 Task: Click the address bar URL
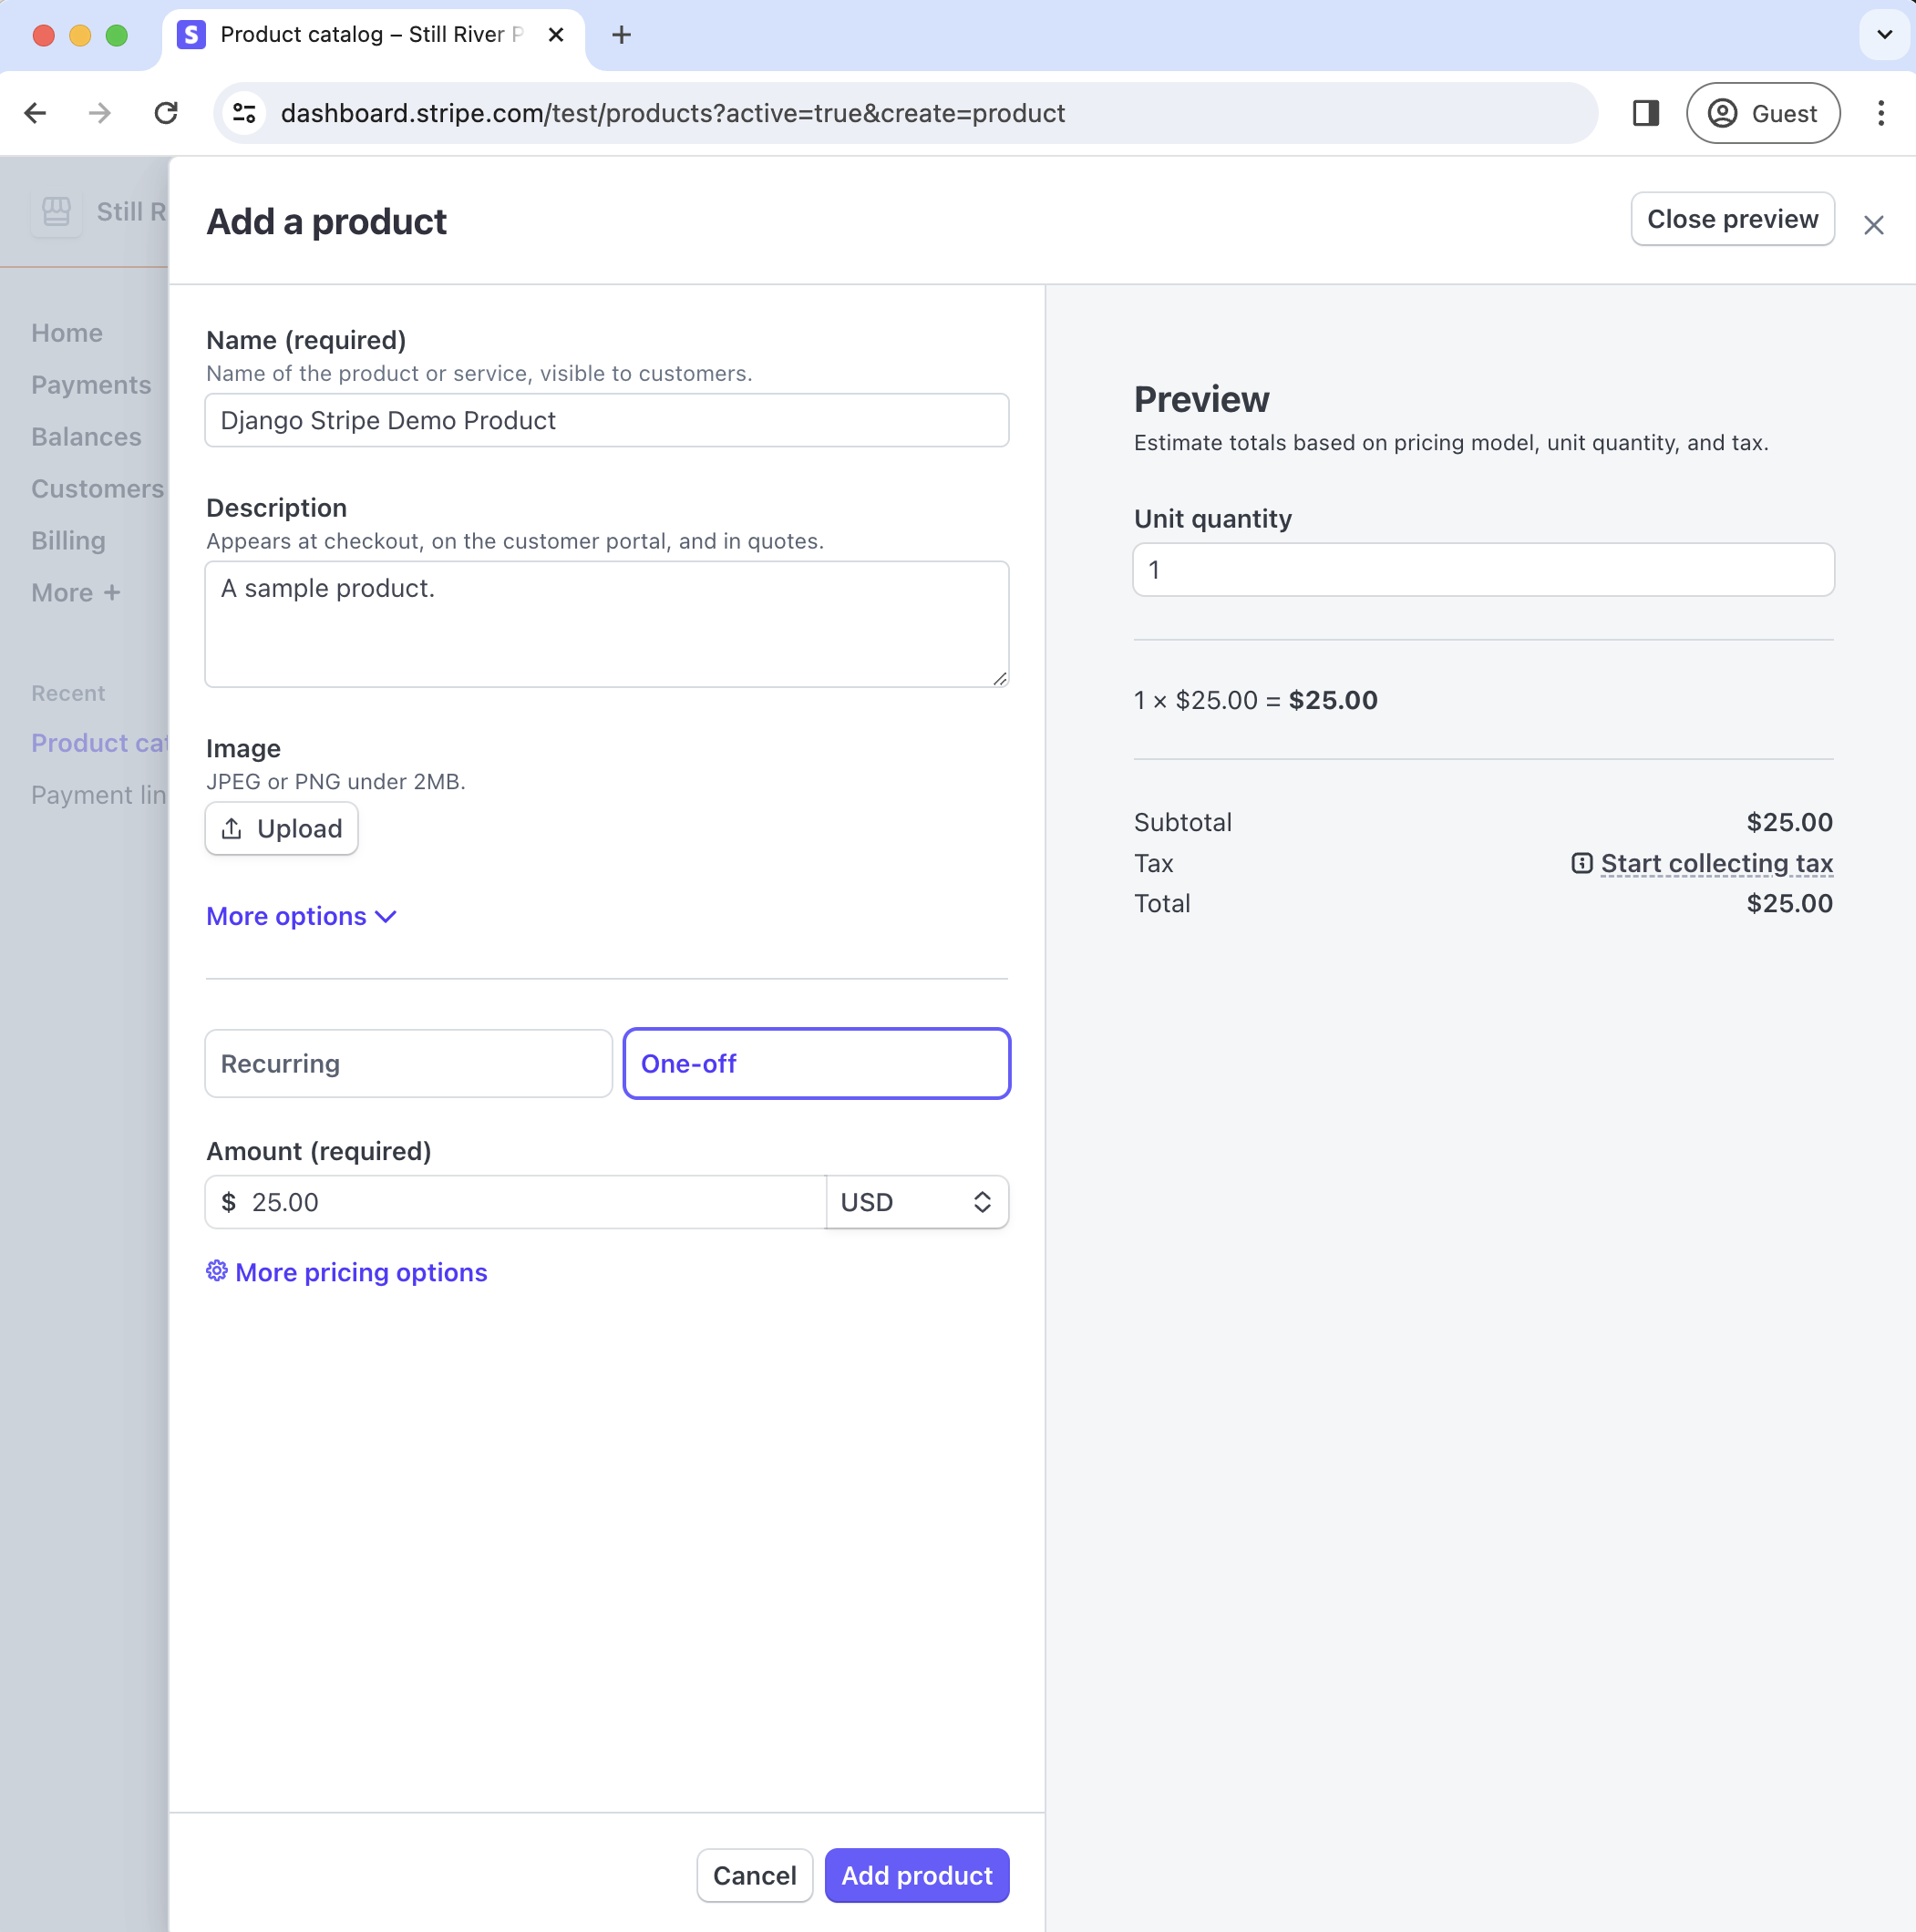pos(672,113)
